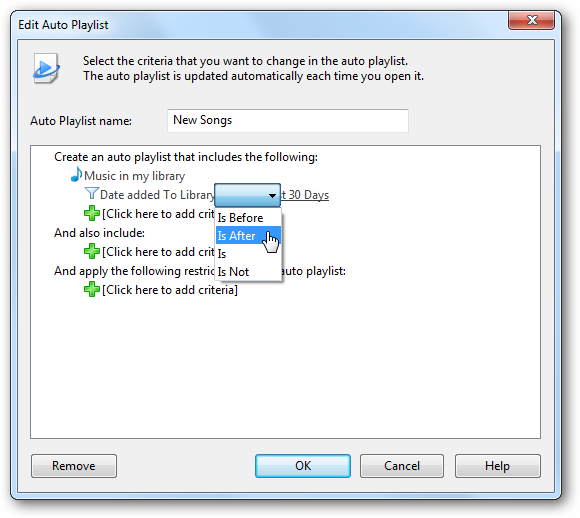Click green plus icon under And also include
580x518 pixels.
(92, 252)
